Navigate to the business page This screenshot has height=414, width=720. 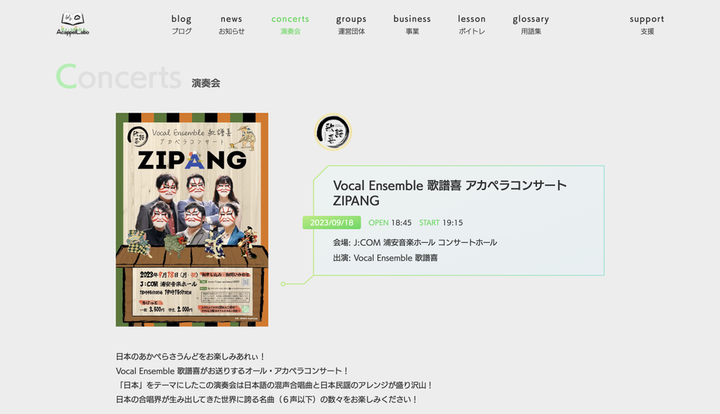coord(412,24)
